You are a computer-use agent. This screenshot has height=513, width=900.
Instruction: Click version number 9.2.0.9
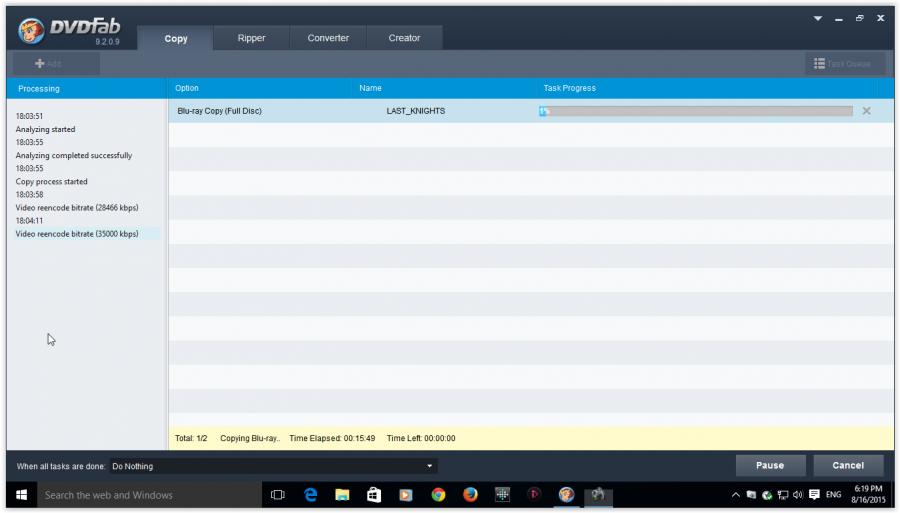pos(107,42)
